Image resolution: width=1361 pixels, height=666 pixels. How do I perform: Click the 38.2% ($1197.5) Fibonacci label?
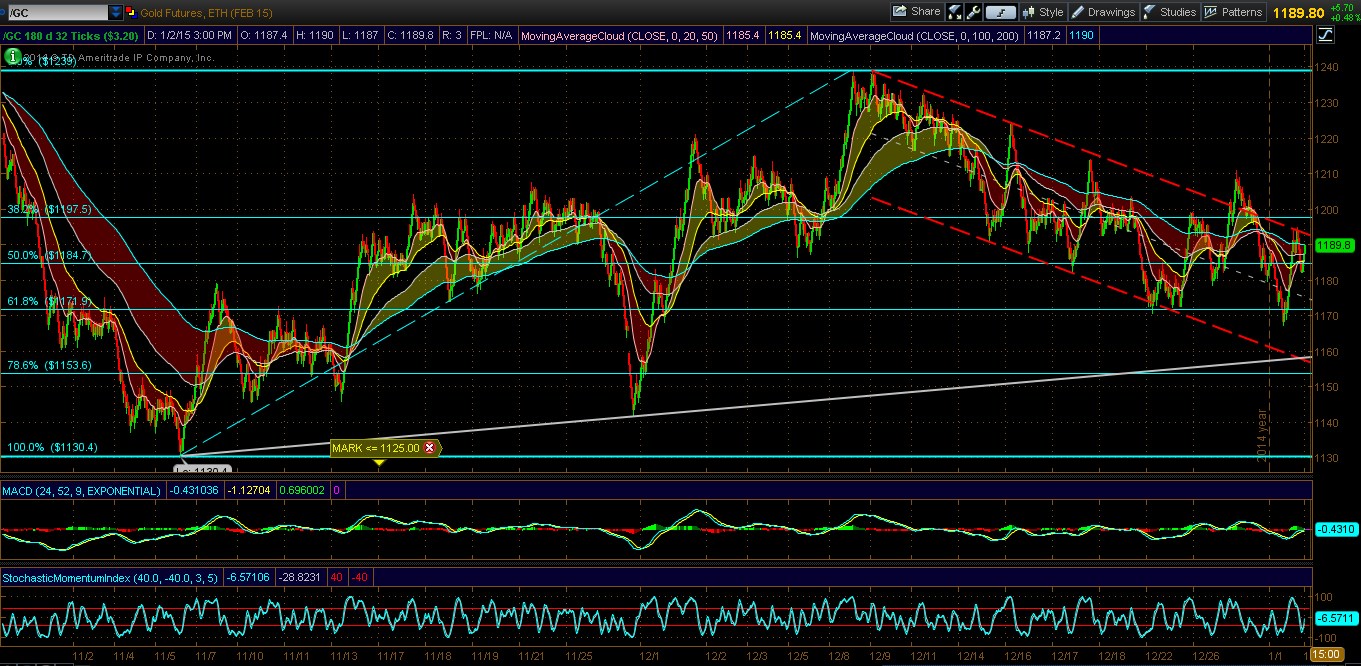point(47,210)
